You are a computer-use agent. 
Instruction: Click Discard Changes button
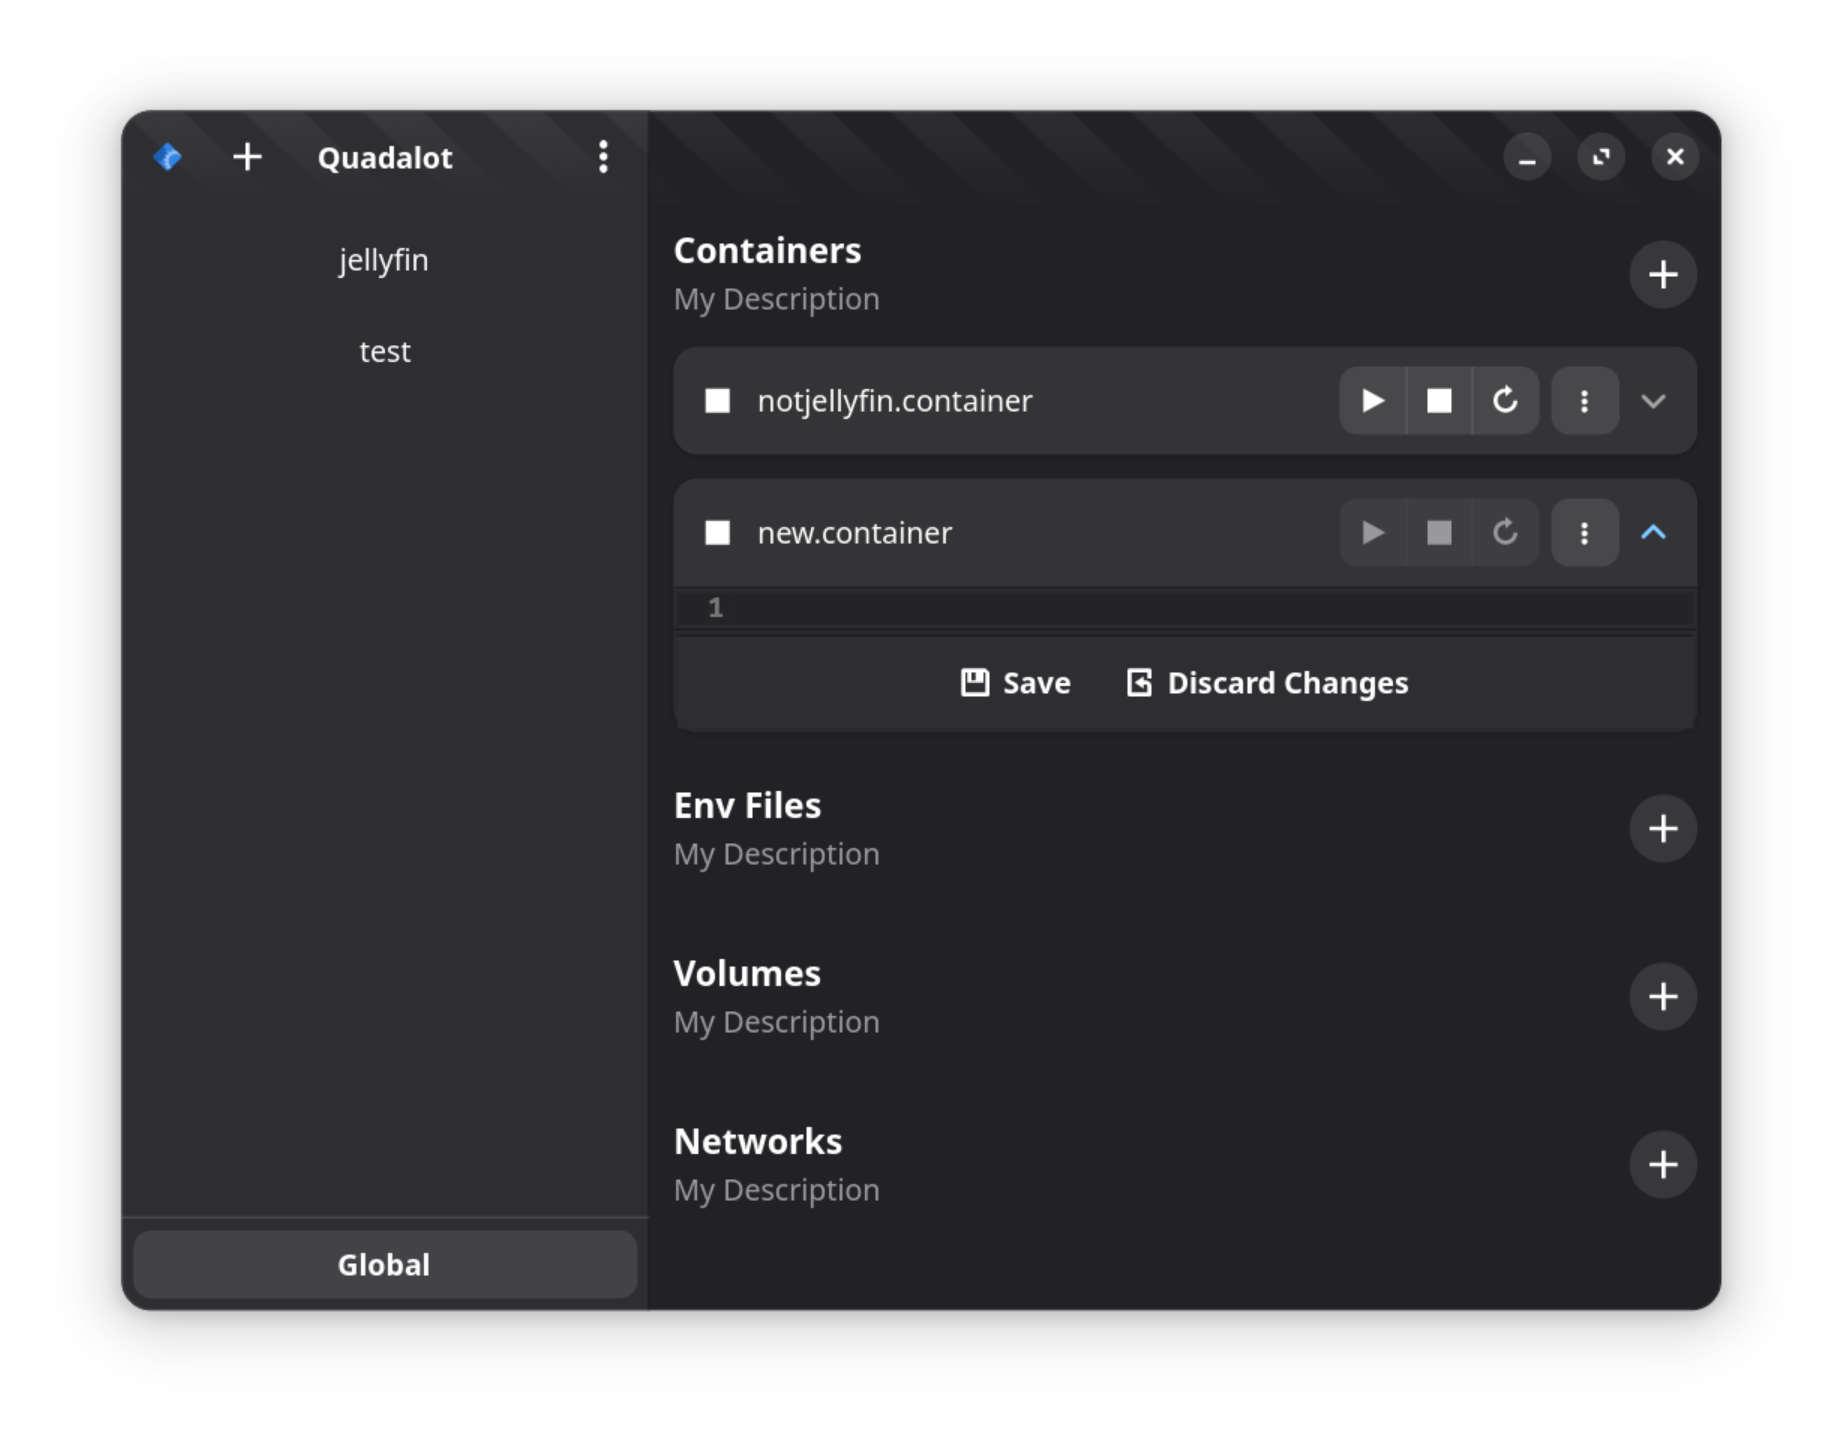point(1267,683)
